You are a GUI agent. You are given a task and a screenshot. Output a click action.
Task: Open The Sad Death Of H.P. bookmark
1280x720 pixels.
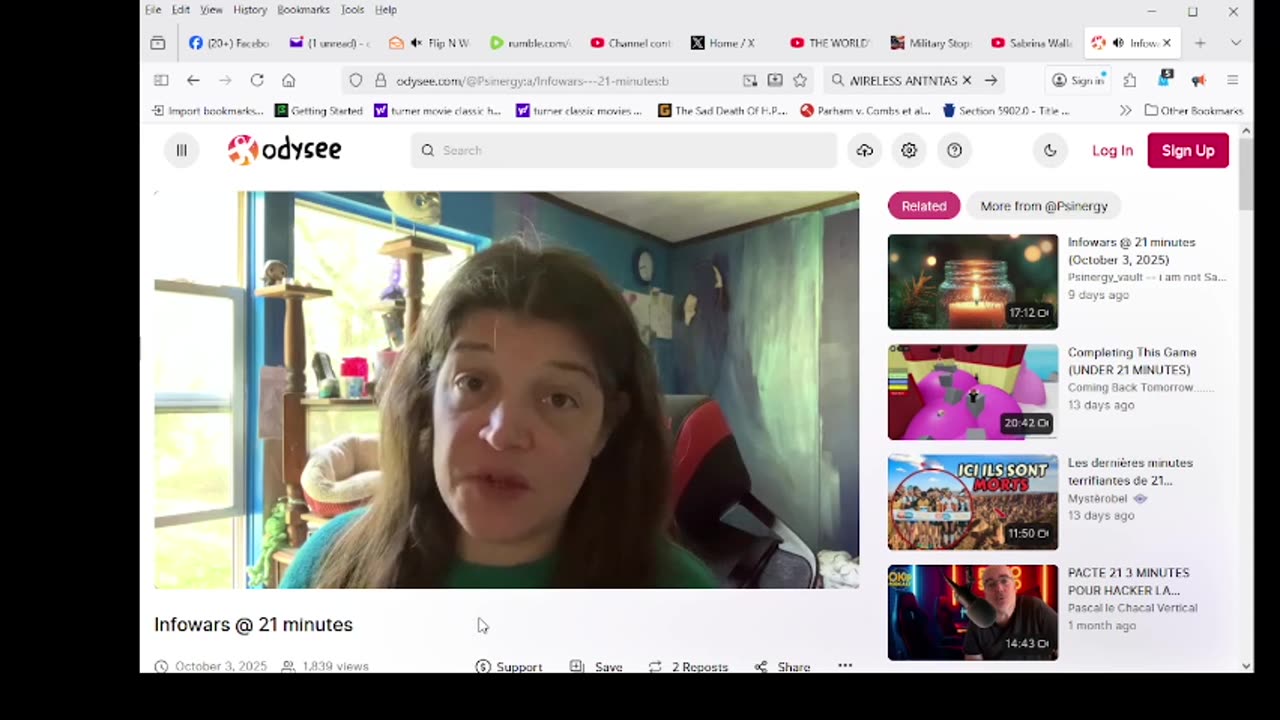(723, 110)
